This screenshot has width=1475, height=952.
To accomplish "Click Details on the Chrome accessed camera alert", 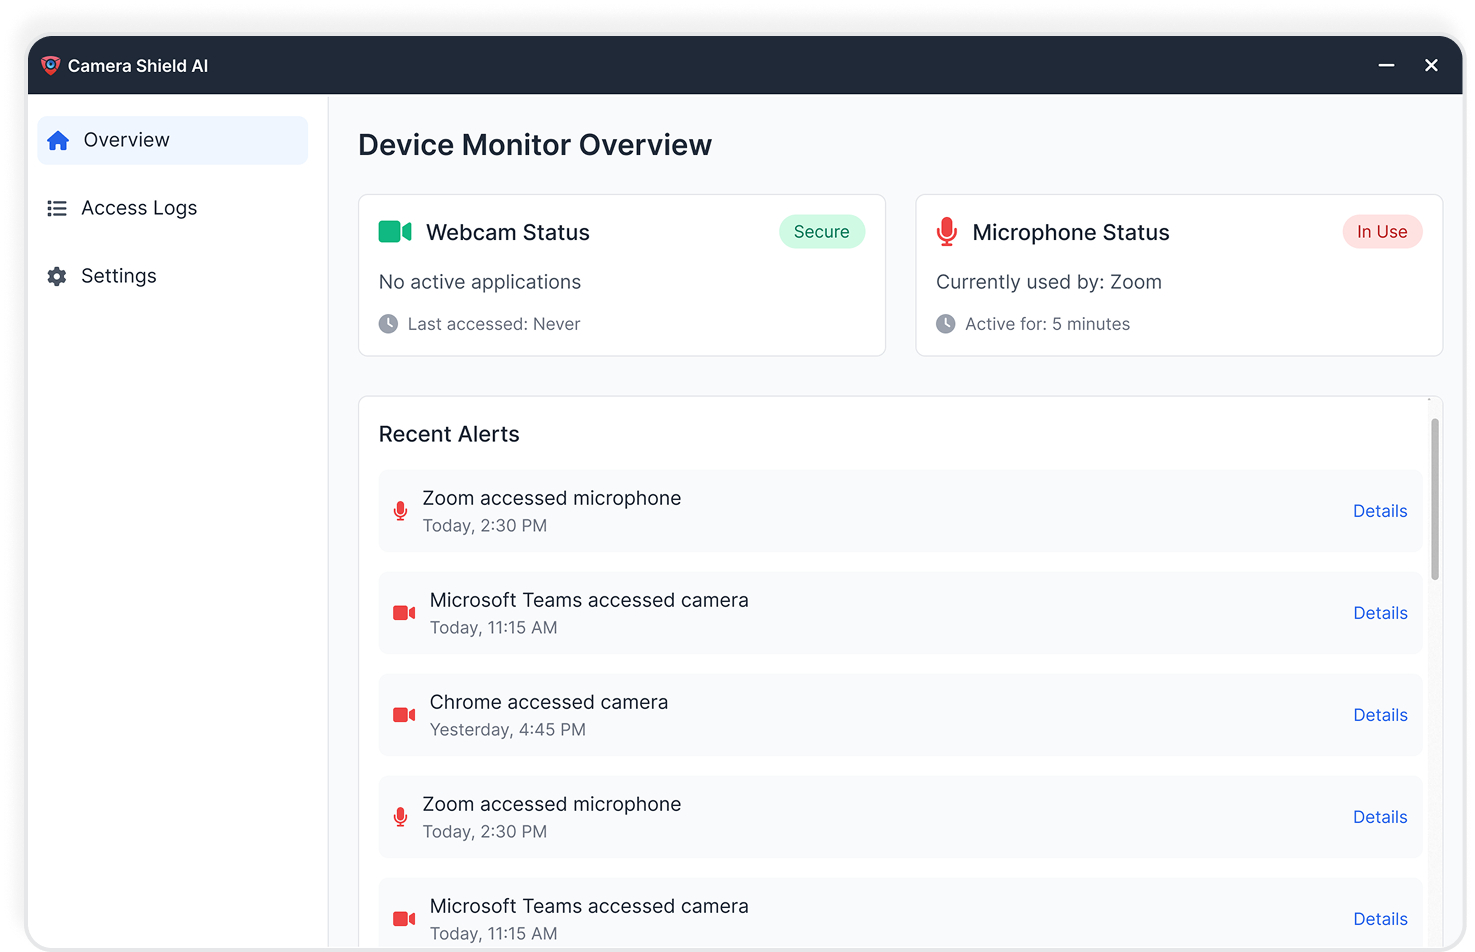I will coord(1380,714).
